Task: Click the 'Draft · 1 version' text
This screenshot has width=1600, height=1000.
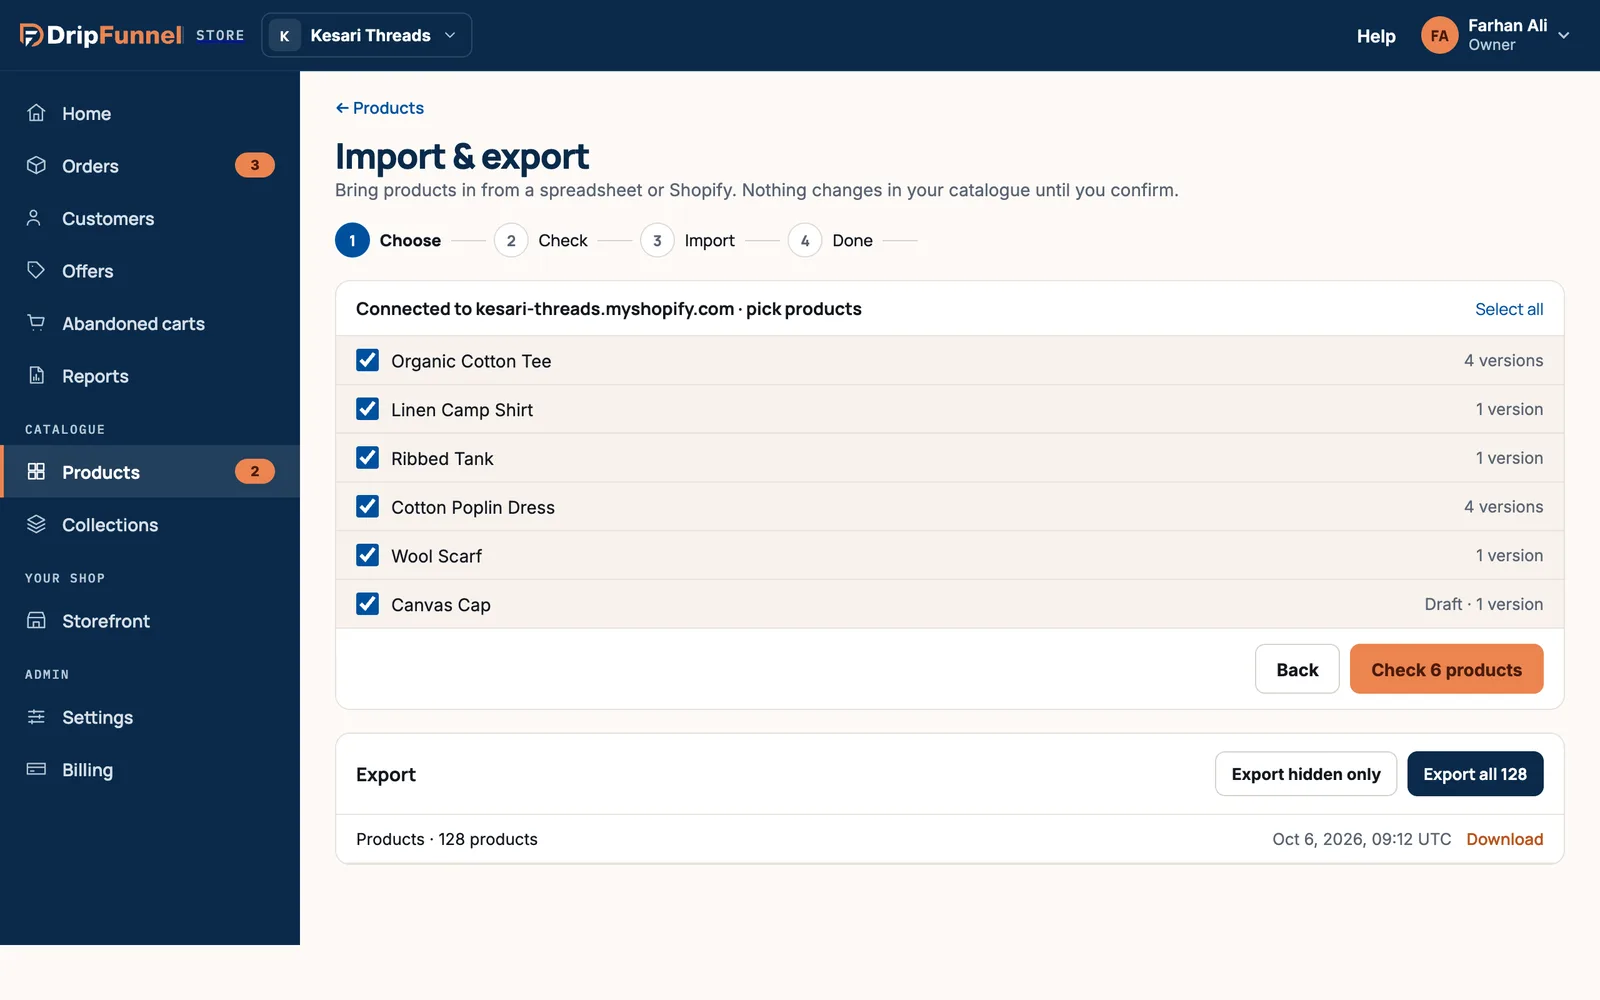Action: [x=1484, y=604]
